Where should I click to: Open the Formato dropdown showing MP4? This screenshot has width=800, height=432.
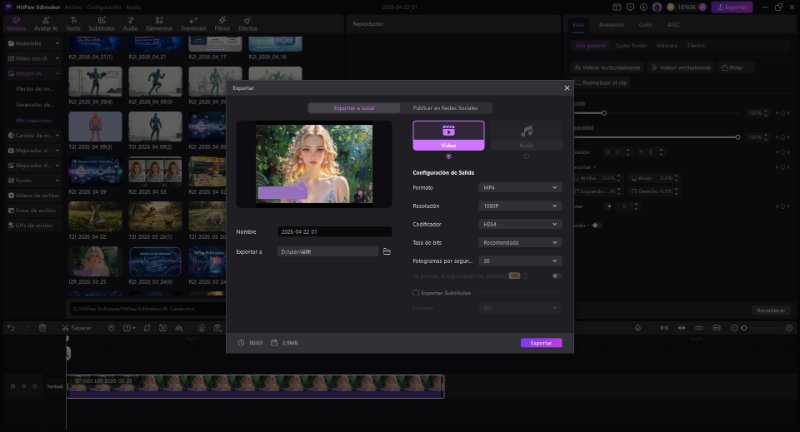coord(520,187)
